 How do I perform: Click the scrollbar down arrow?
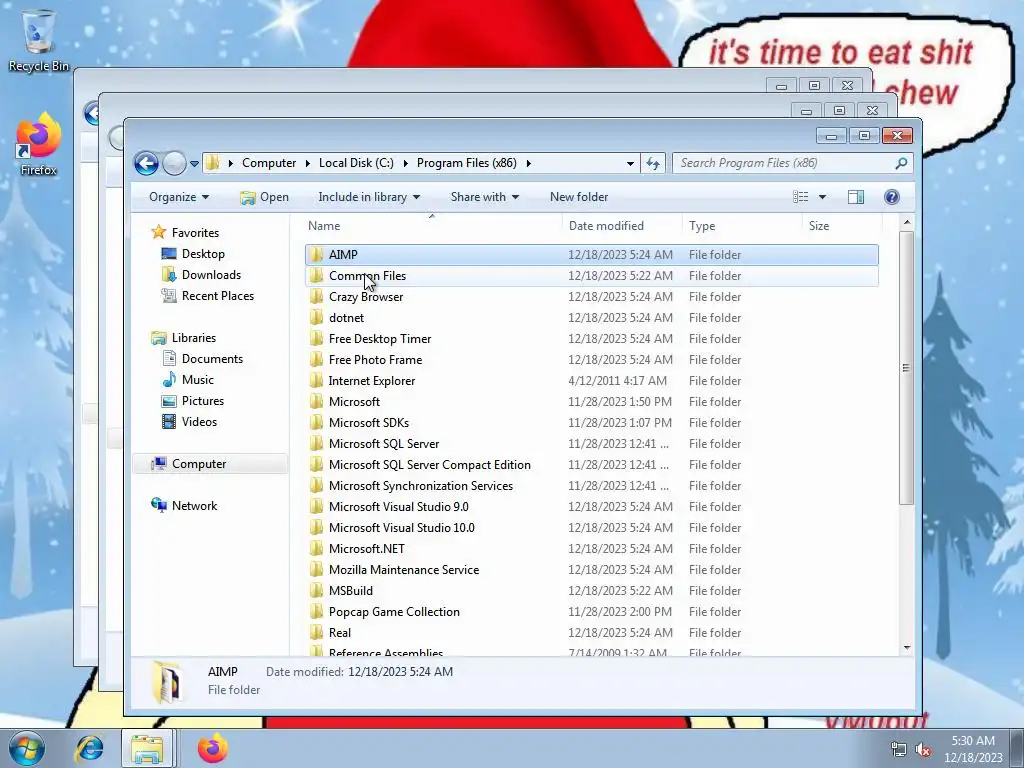click(906, 647)
